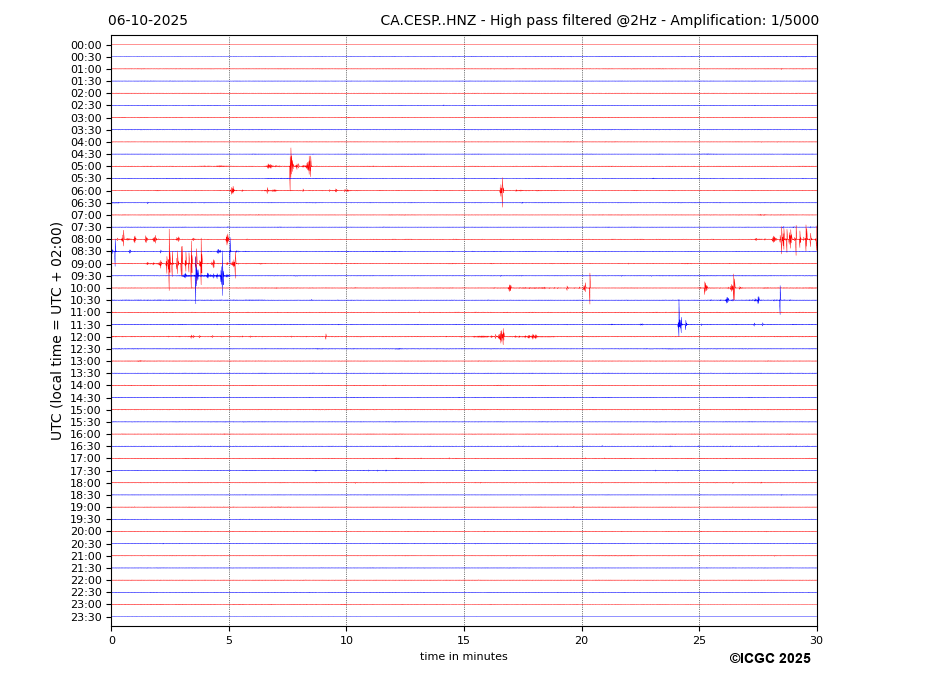This screenshot has height=696, width=927.
Task: Click the 25 tick on the minutes axis
Action: click(699, 640)
